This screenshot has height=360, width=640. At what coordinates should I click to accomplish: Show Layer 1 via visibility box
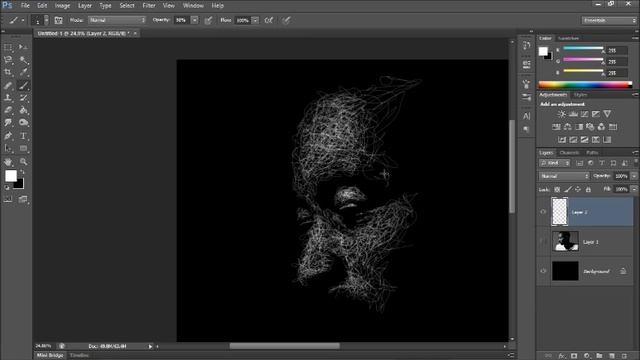tap(543, 241)
